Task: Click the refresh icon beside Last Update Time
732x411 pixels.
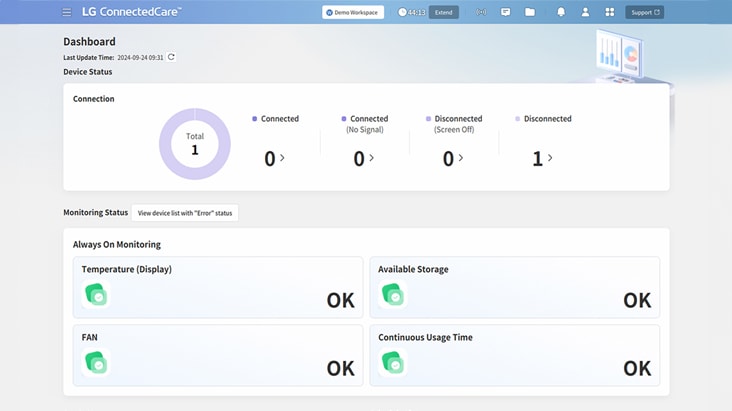Action: point(171,57)
